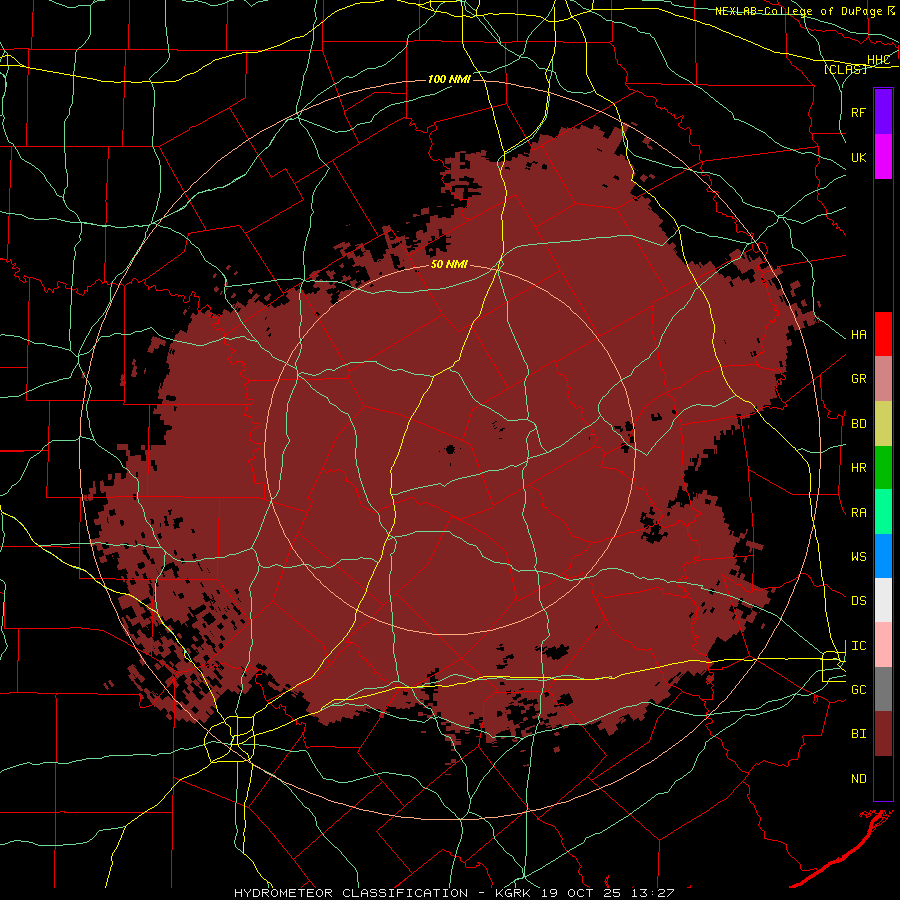Image resolution: width=900 pixels, height=900 pixels.
Task: Pick the RA light green legend swatch
Action: pos(883,512)
